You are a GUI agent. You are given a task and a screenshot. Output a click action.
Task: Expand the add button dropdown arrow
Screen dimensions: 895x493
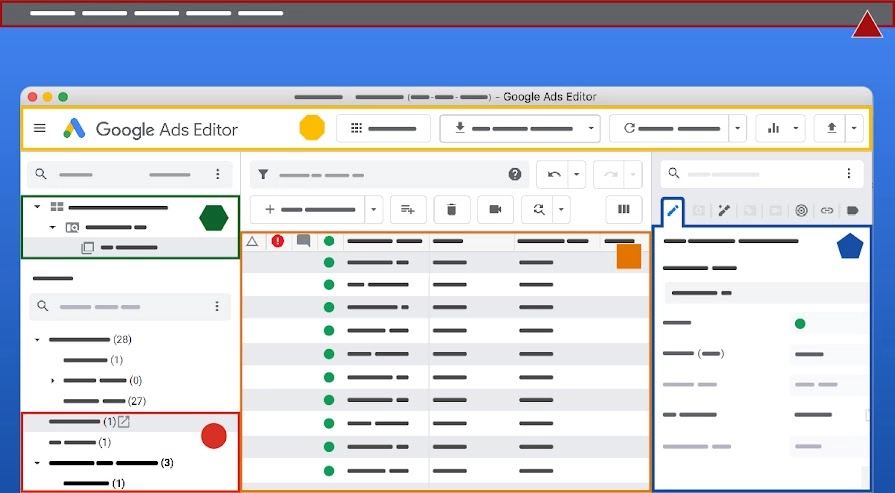[x=373, y=209]
